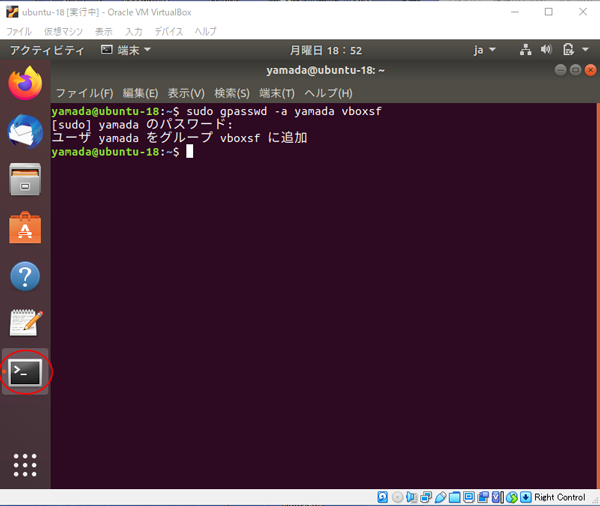
Task: Open terminal ヘルプ(H) menu
Action: pos(328,93)
